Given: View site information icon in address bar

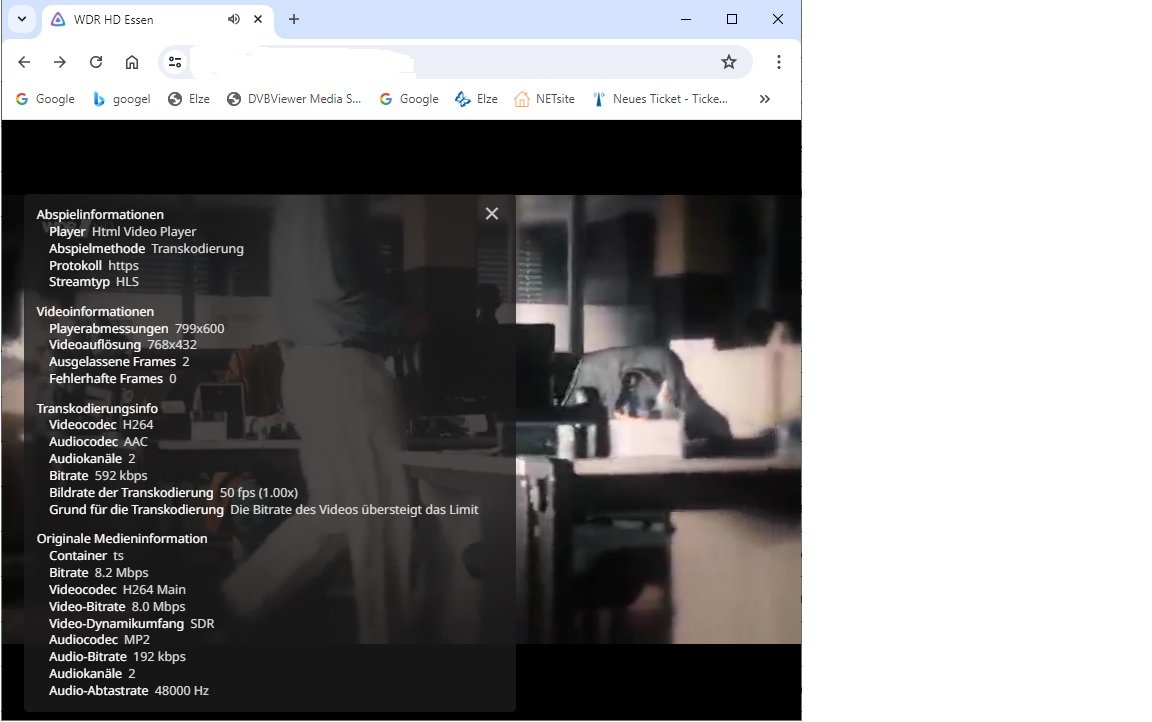Looking at the screenshot, I should tap(175, 62).
